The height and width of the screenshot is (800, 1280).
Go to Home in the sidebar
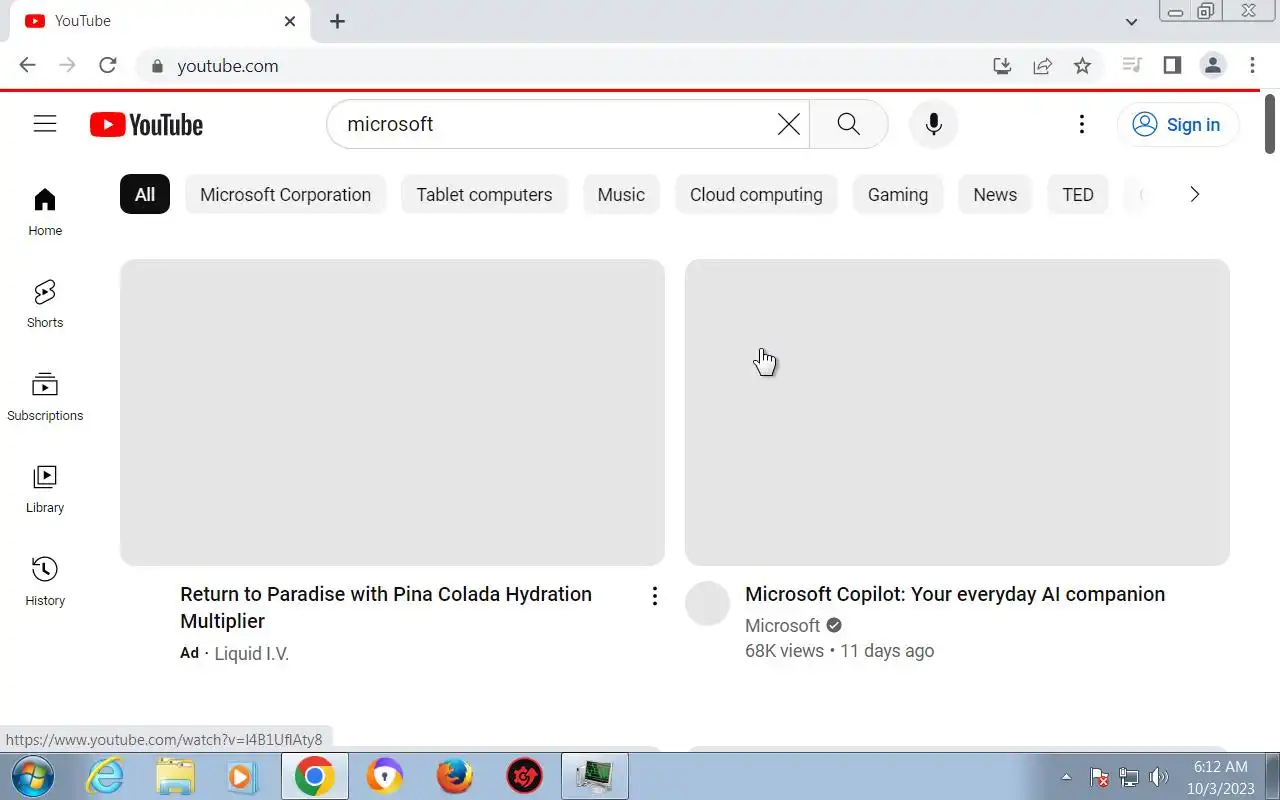[45, 212]
